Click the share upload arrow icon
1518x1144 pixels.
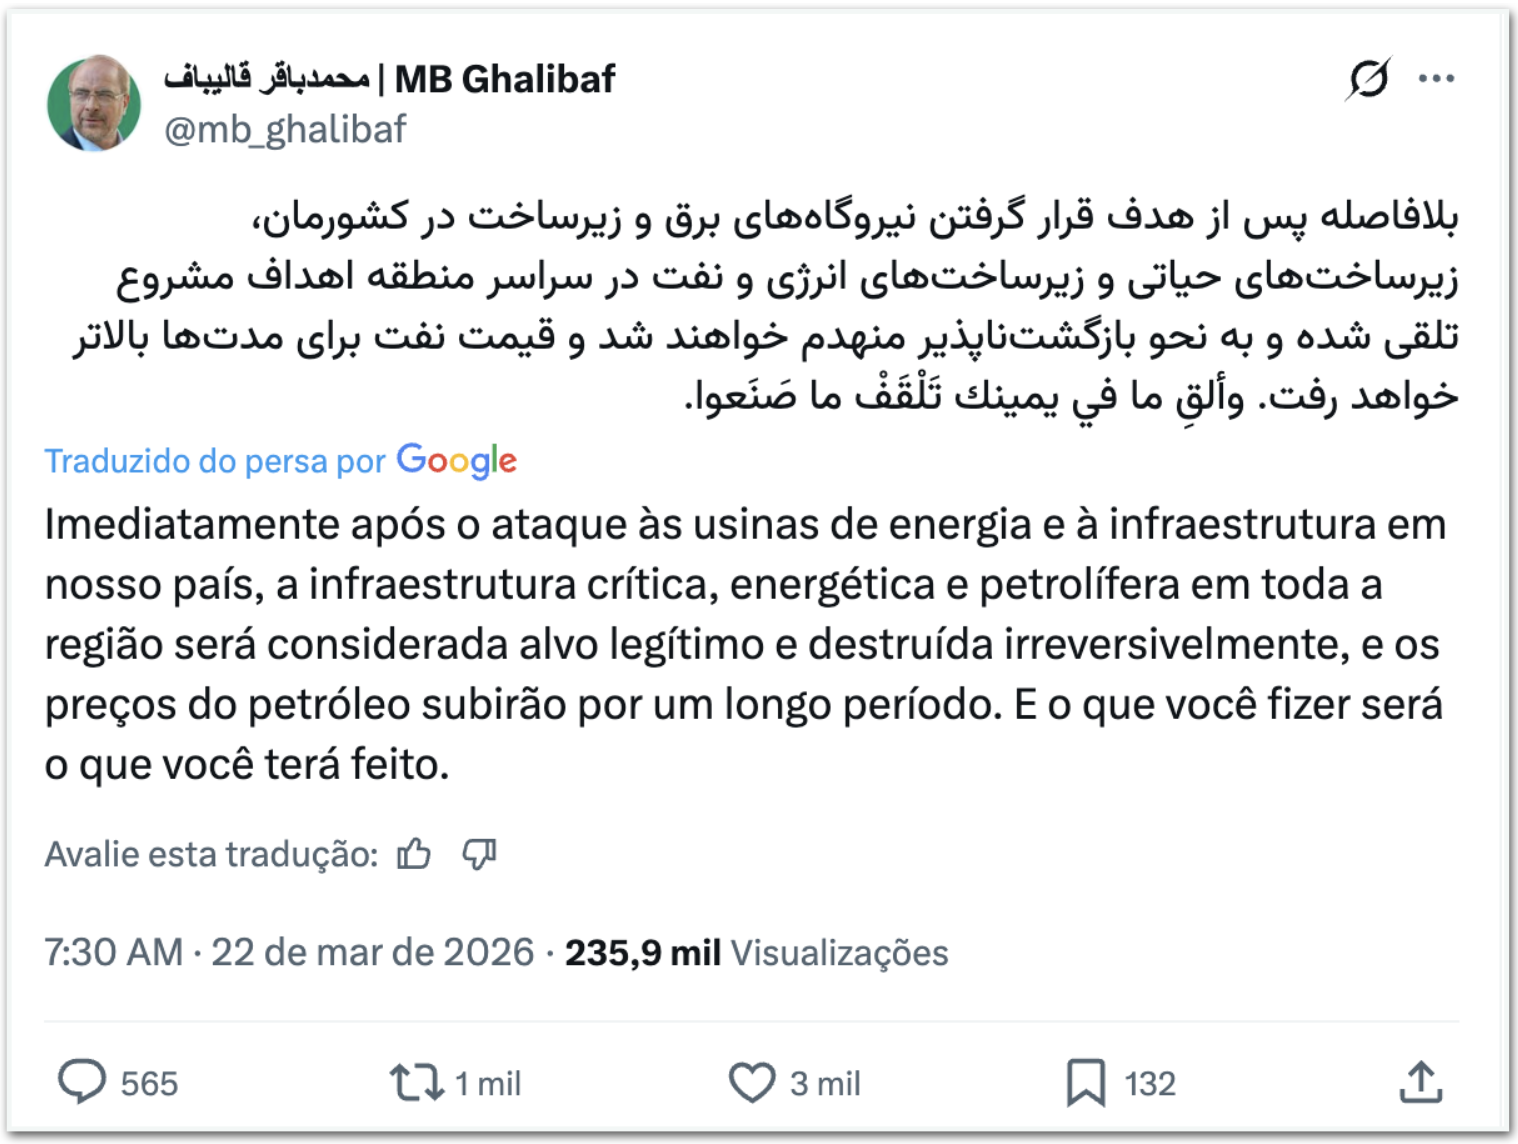pos(1420,1082)
